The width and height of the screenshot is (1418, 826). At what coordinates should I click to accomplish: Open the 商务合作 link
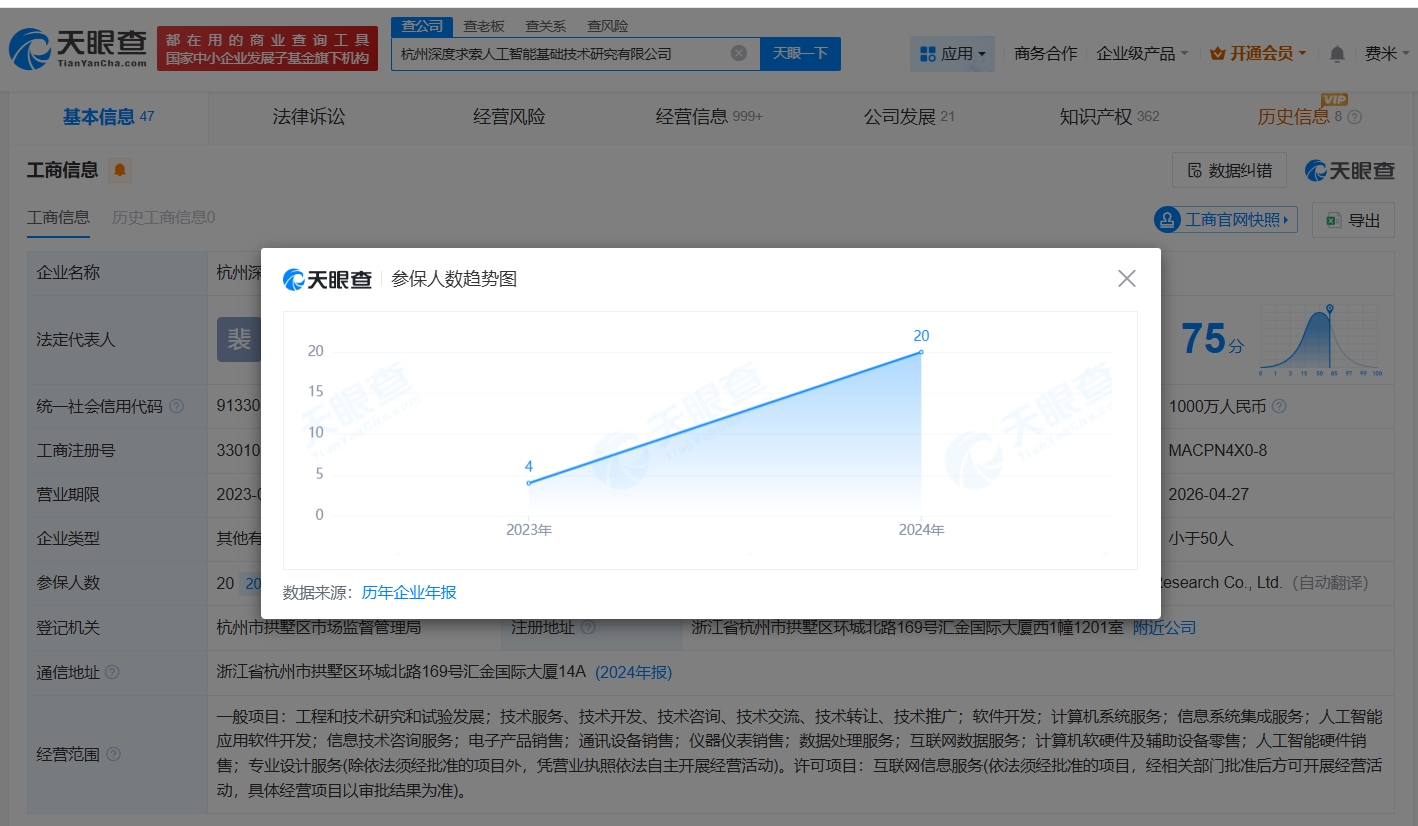click(1045, 53)
